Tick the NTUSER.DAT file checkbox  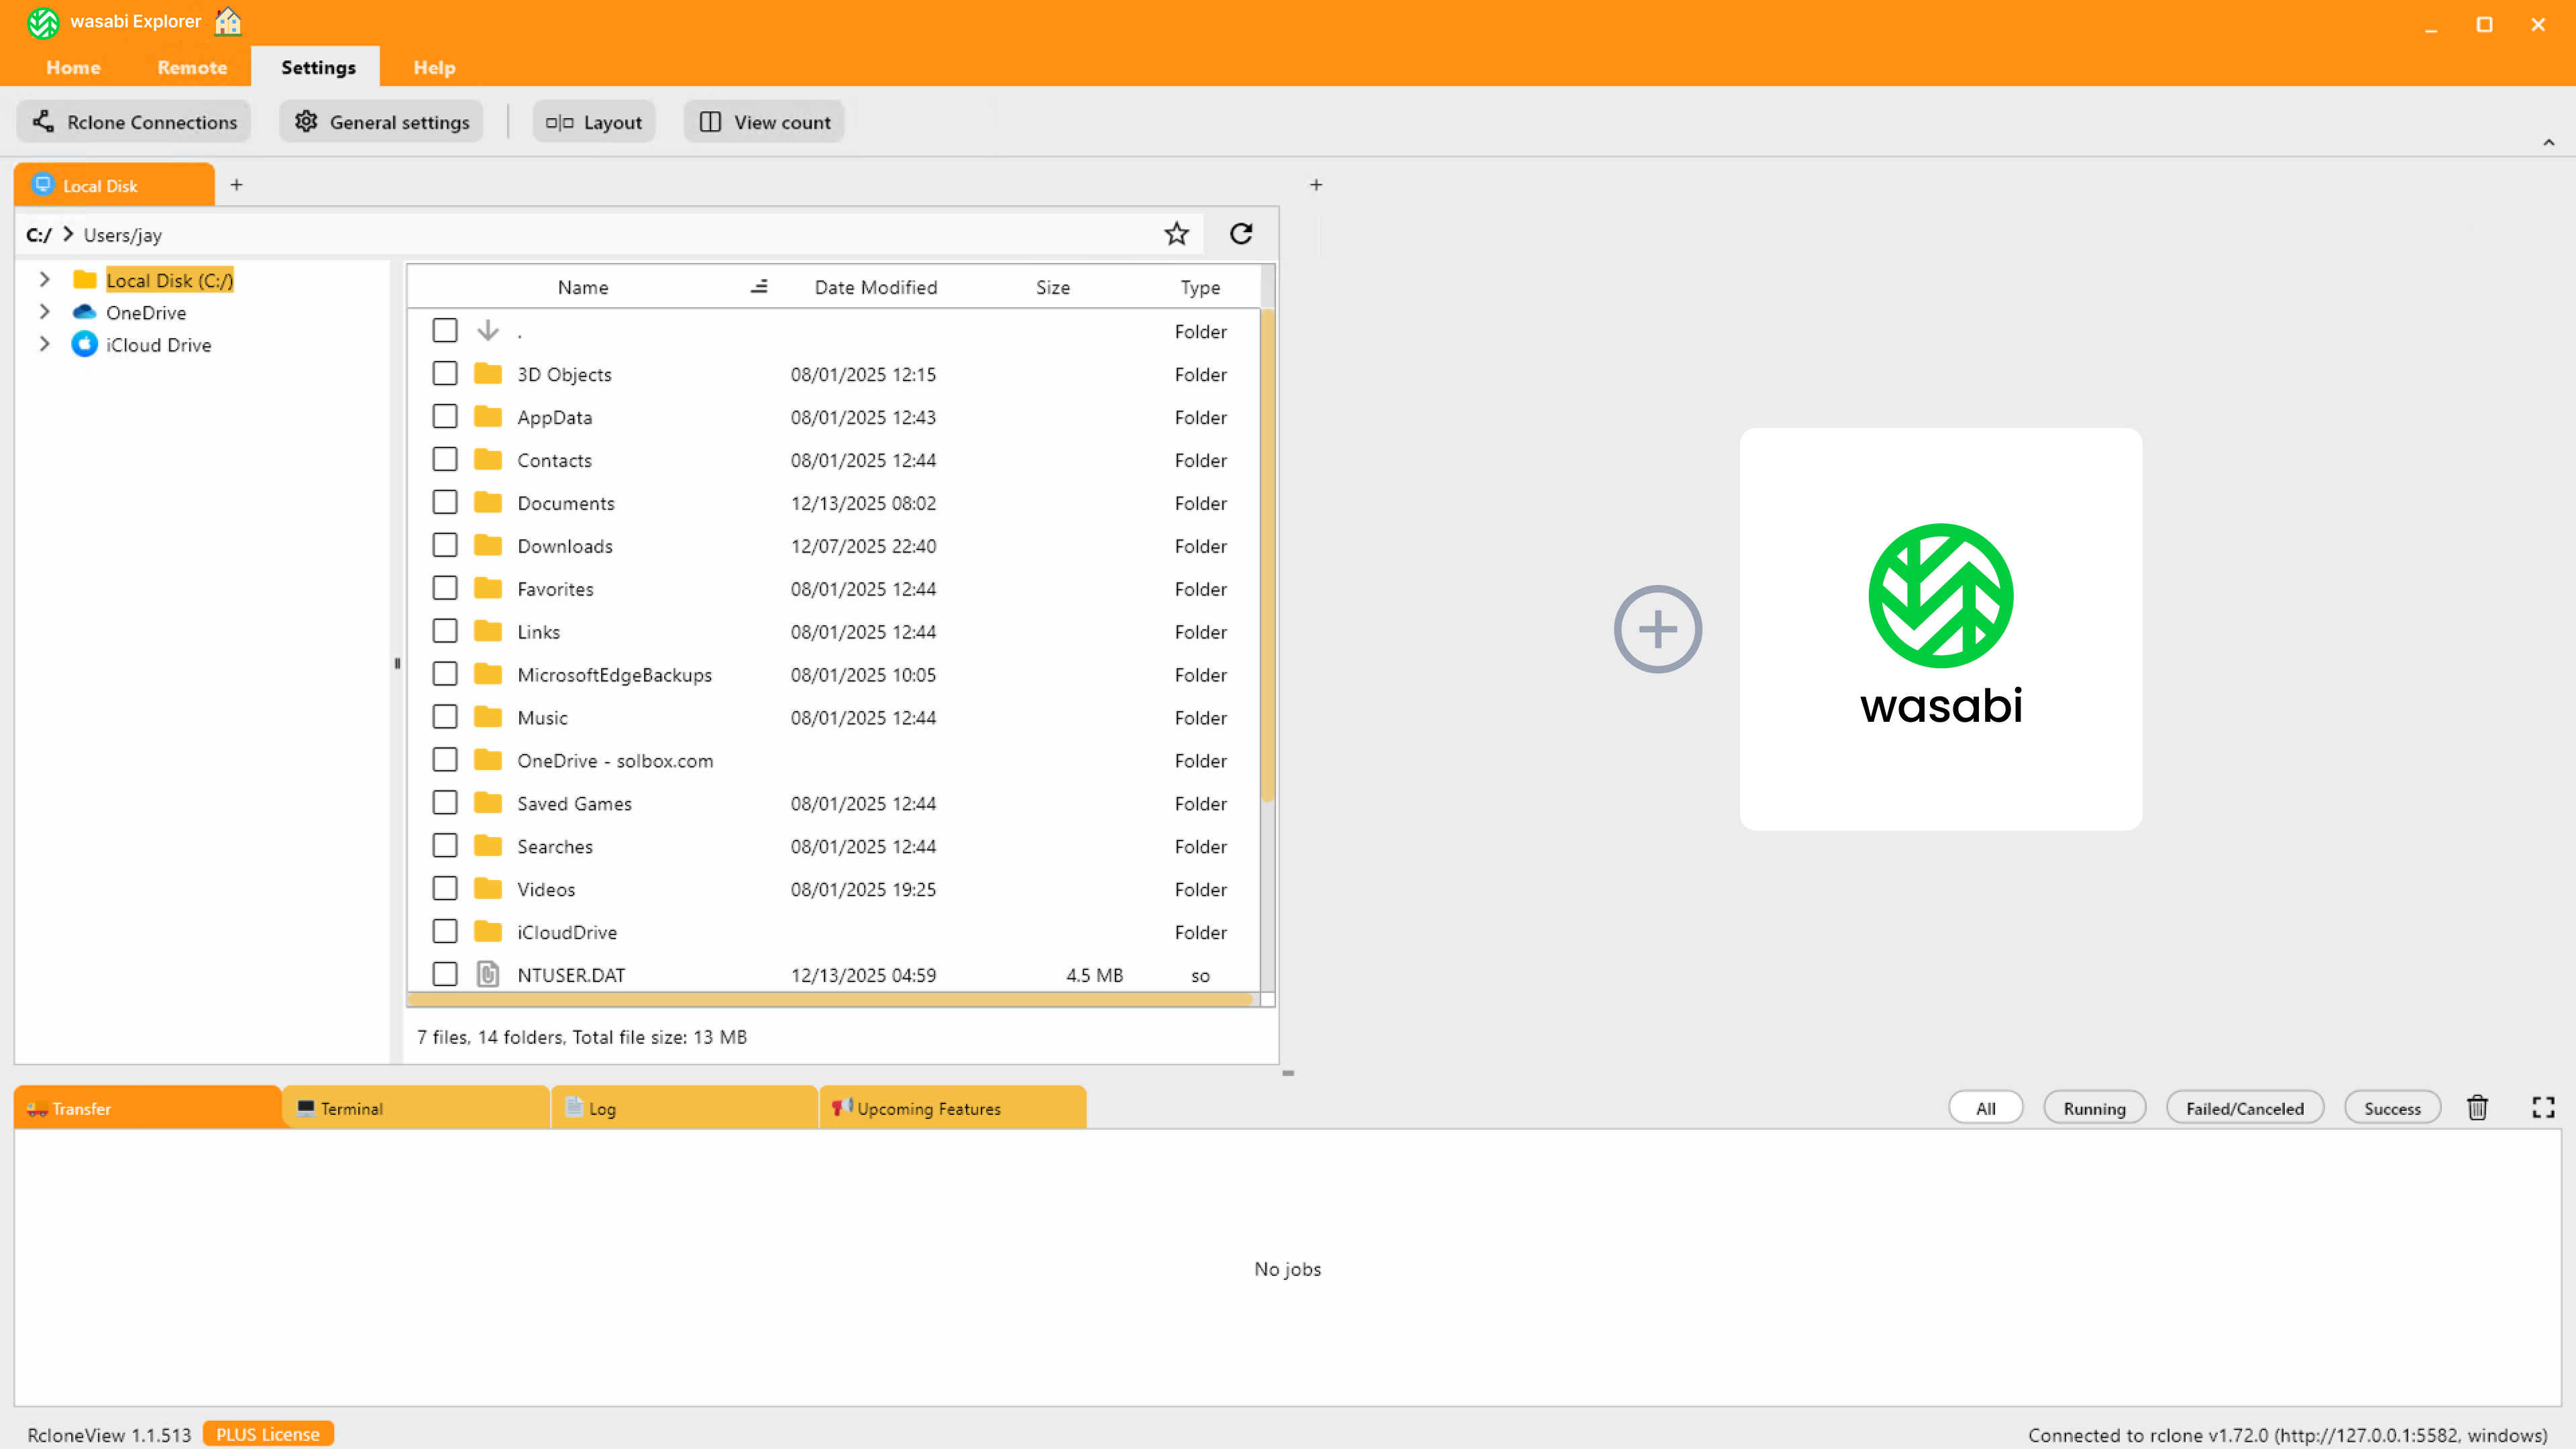(445, 974)
